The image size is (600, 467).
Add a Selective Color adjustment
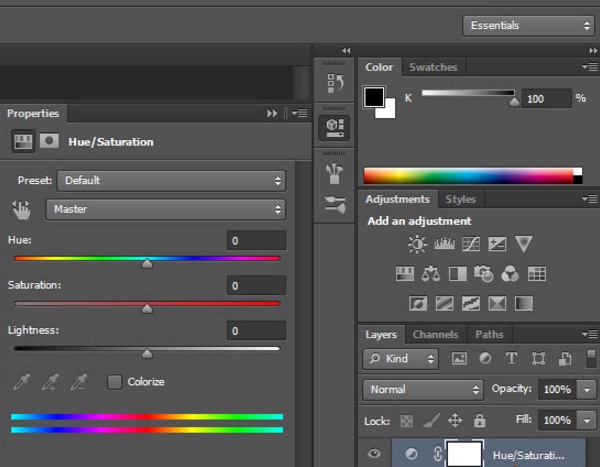(497, 304)
